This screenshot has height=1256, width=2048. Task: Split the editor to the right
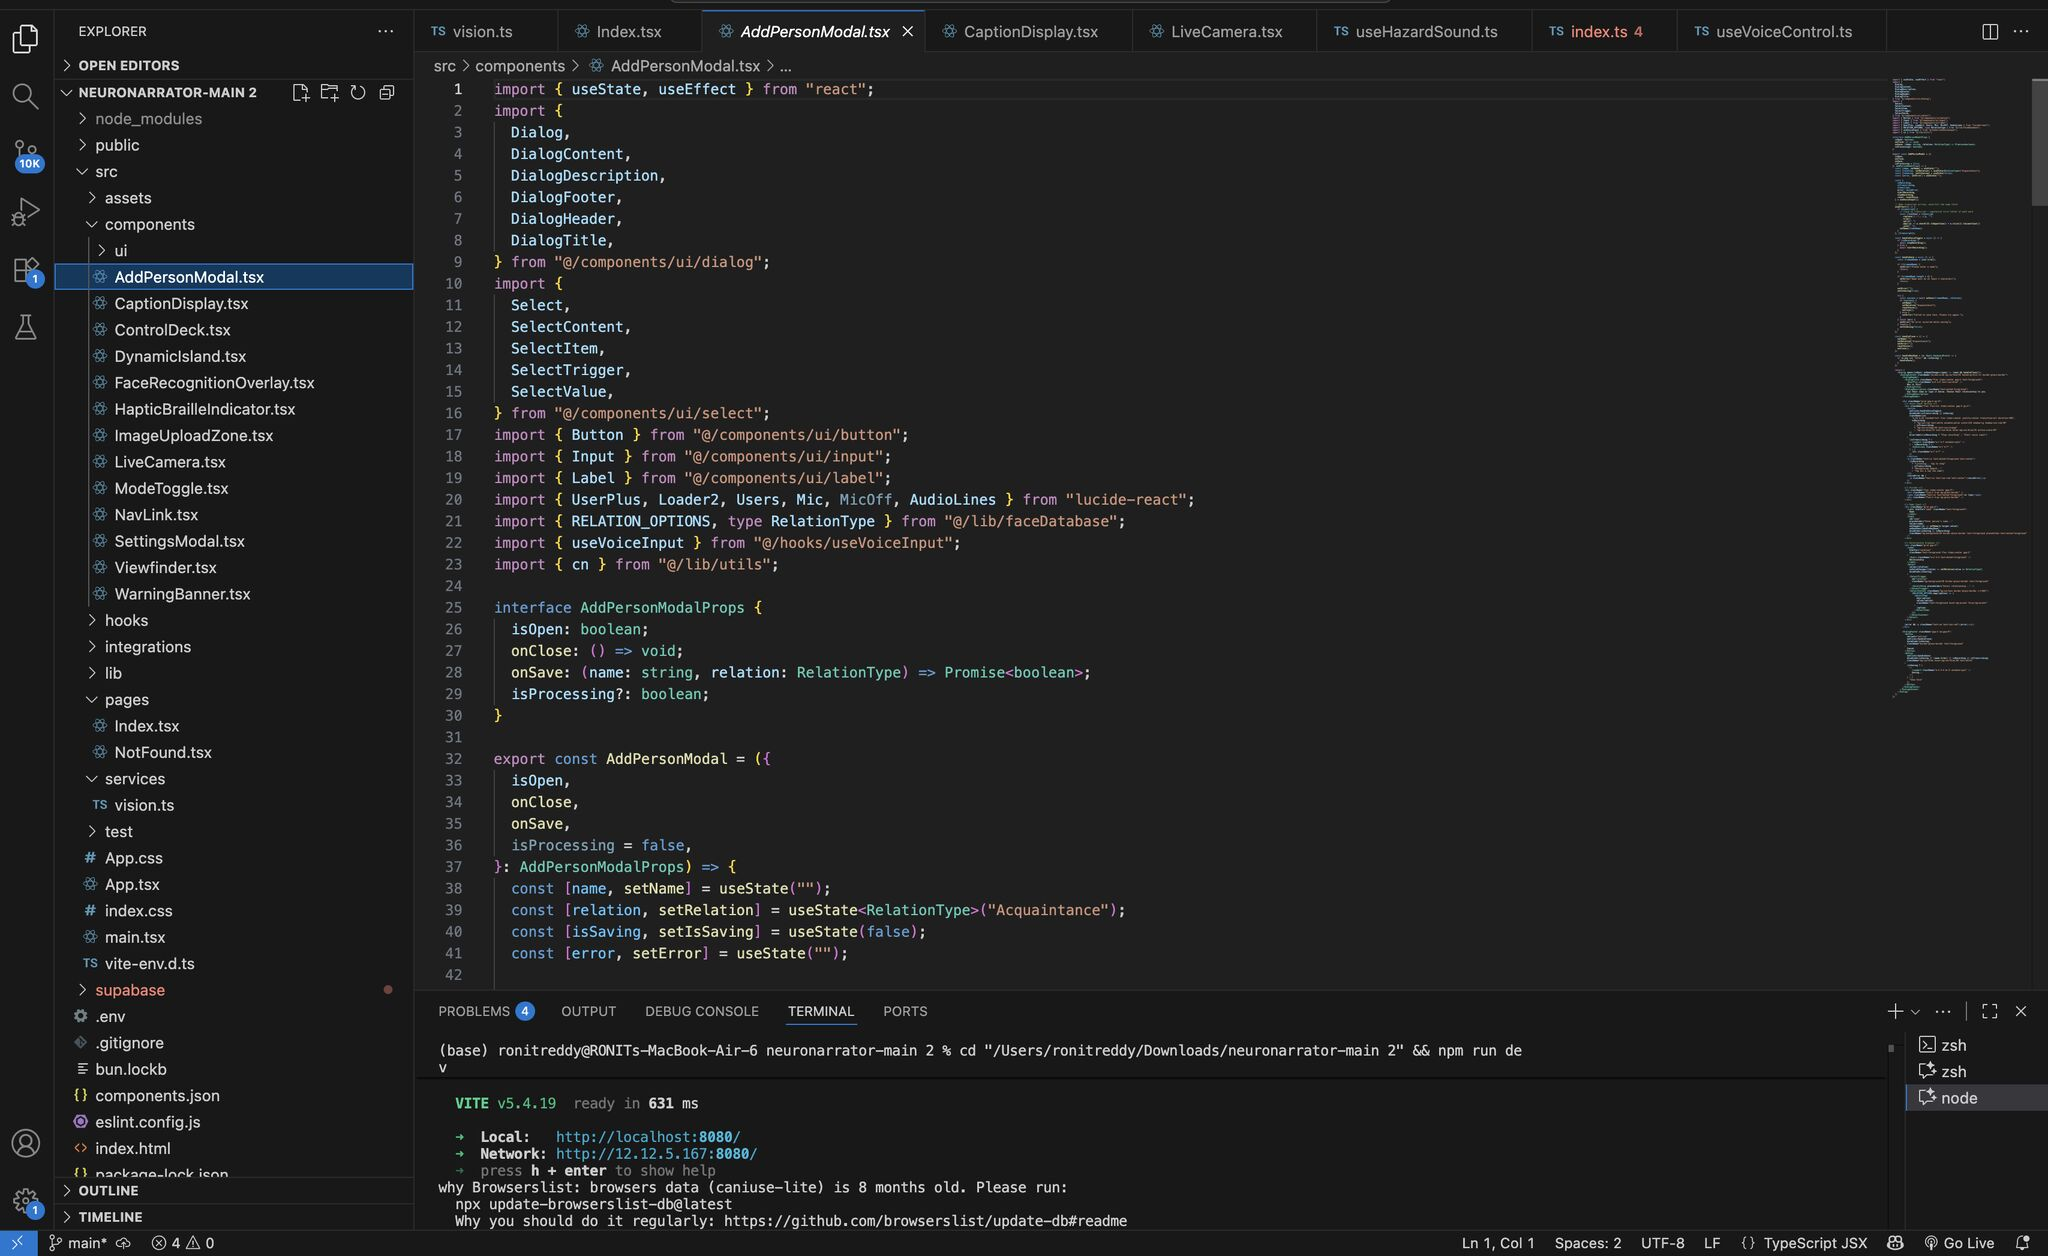pyautogui.click(x=1990, y=32)
